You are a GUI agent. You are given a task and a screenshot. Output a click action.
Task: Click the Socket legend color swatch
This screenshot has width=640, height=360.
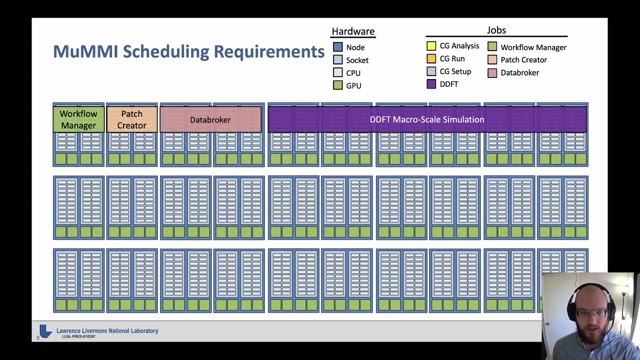[x=338, y=60]
